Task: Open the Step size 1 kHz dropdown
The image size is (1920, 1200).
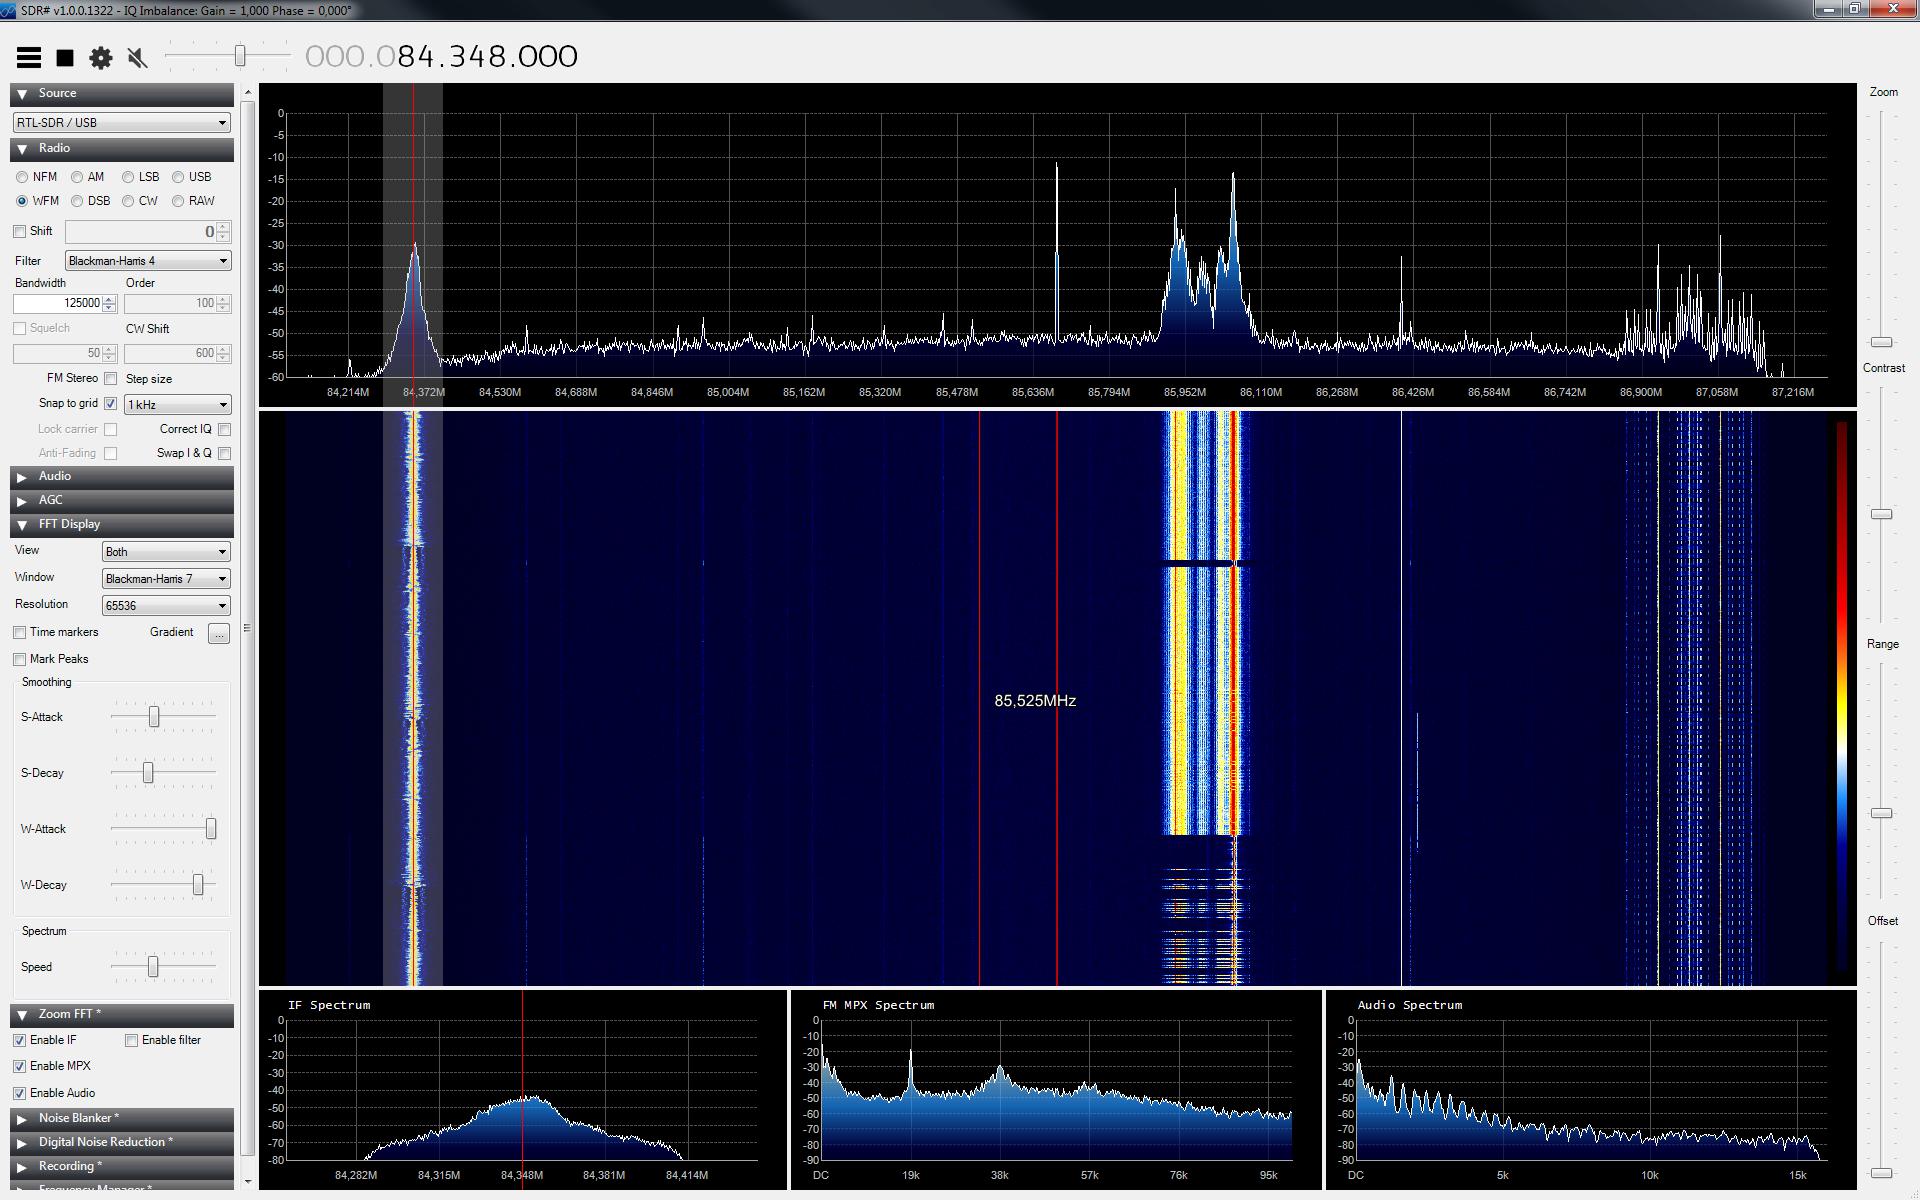Action: [178, 405]
